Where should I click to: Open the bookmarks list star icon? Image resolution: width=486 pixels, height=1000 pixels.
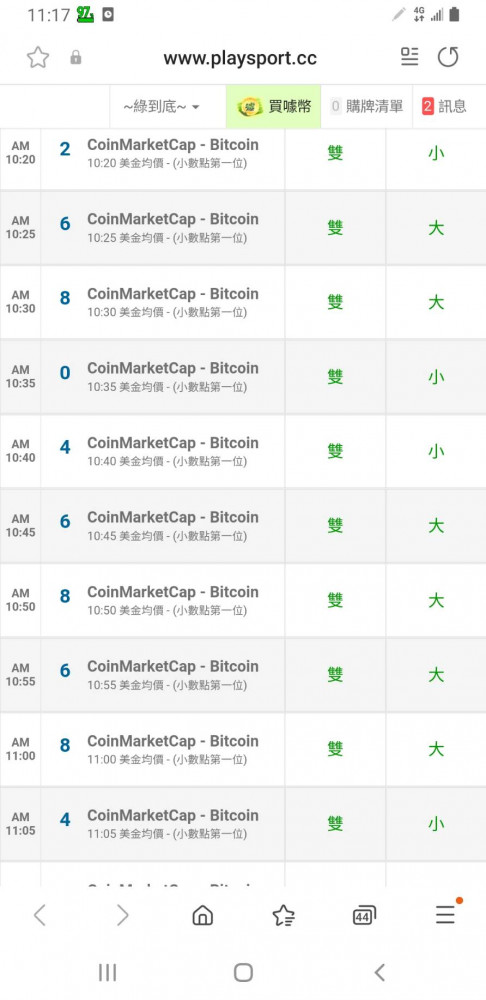pos(283,916)
